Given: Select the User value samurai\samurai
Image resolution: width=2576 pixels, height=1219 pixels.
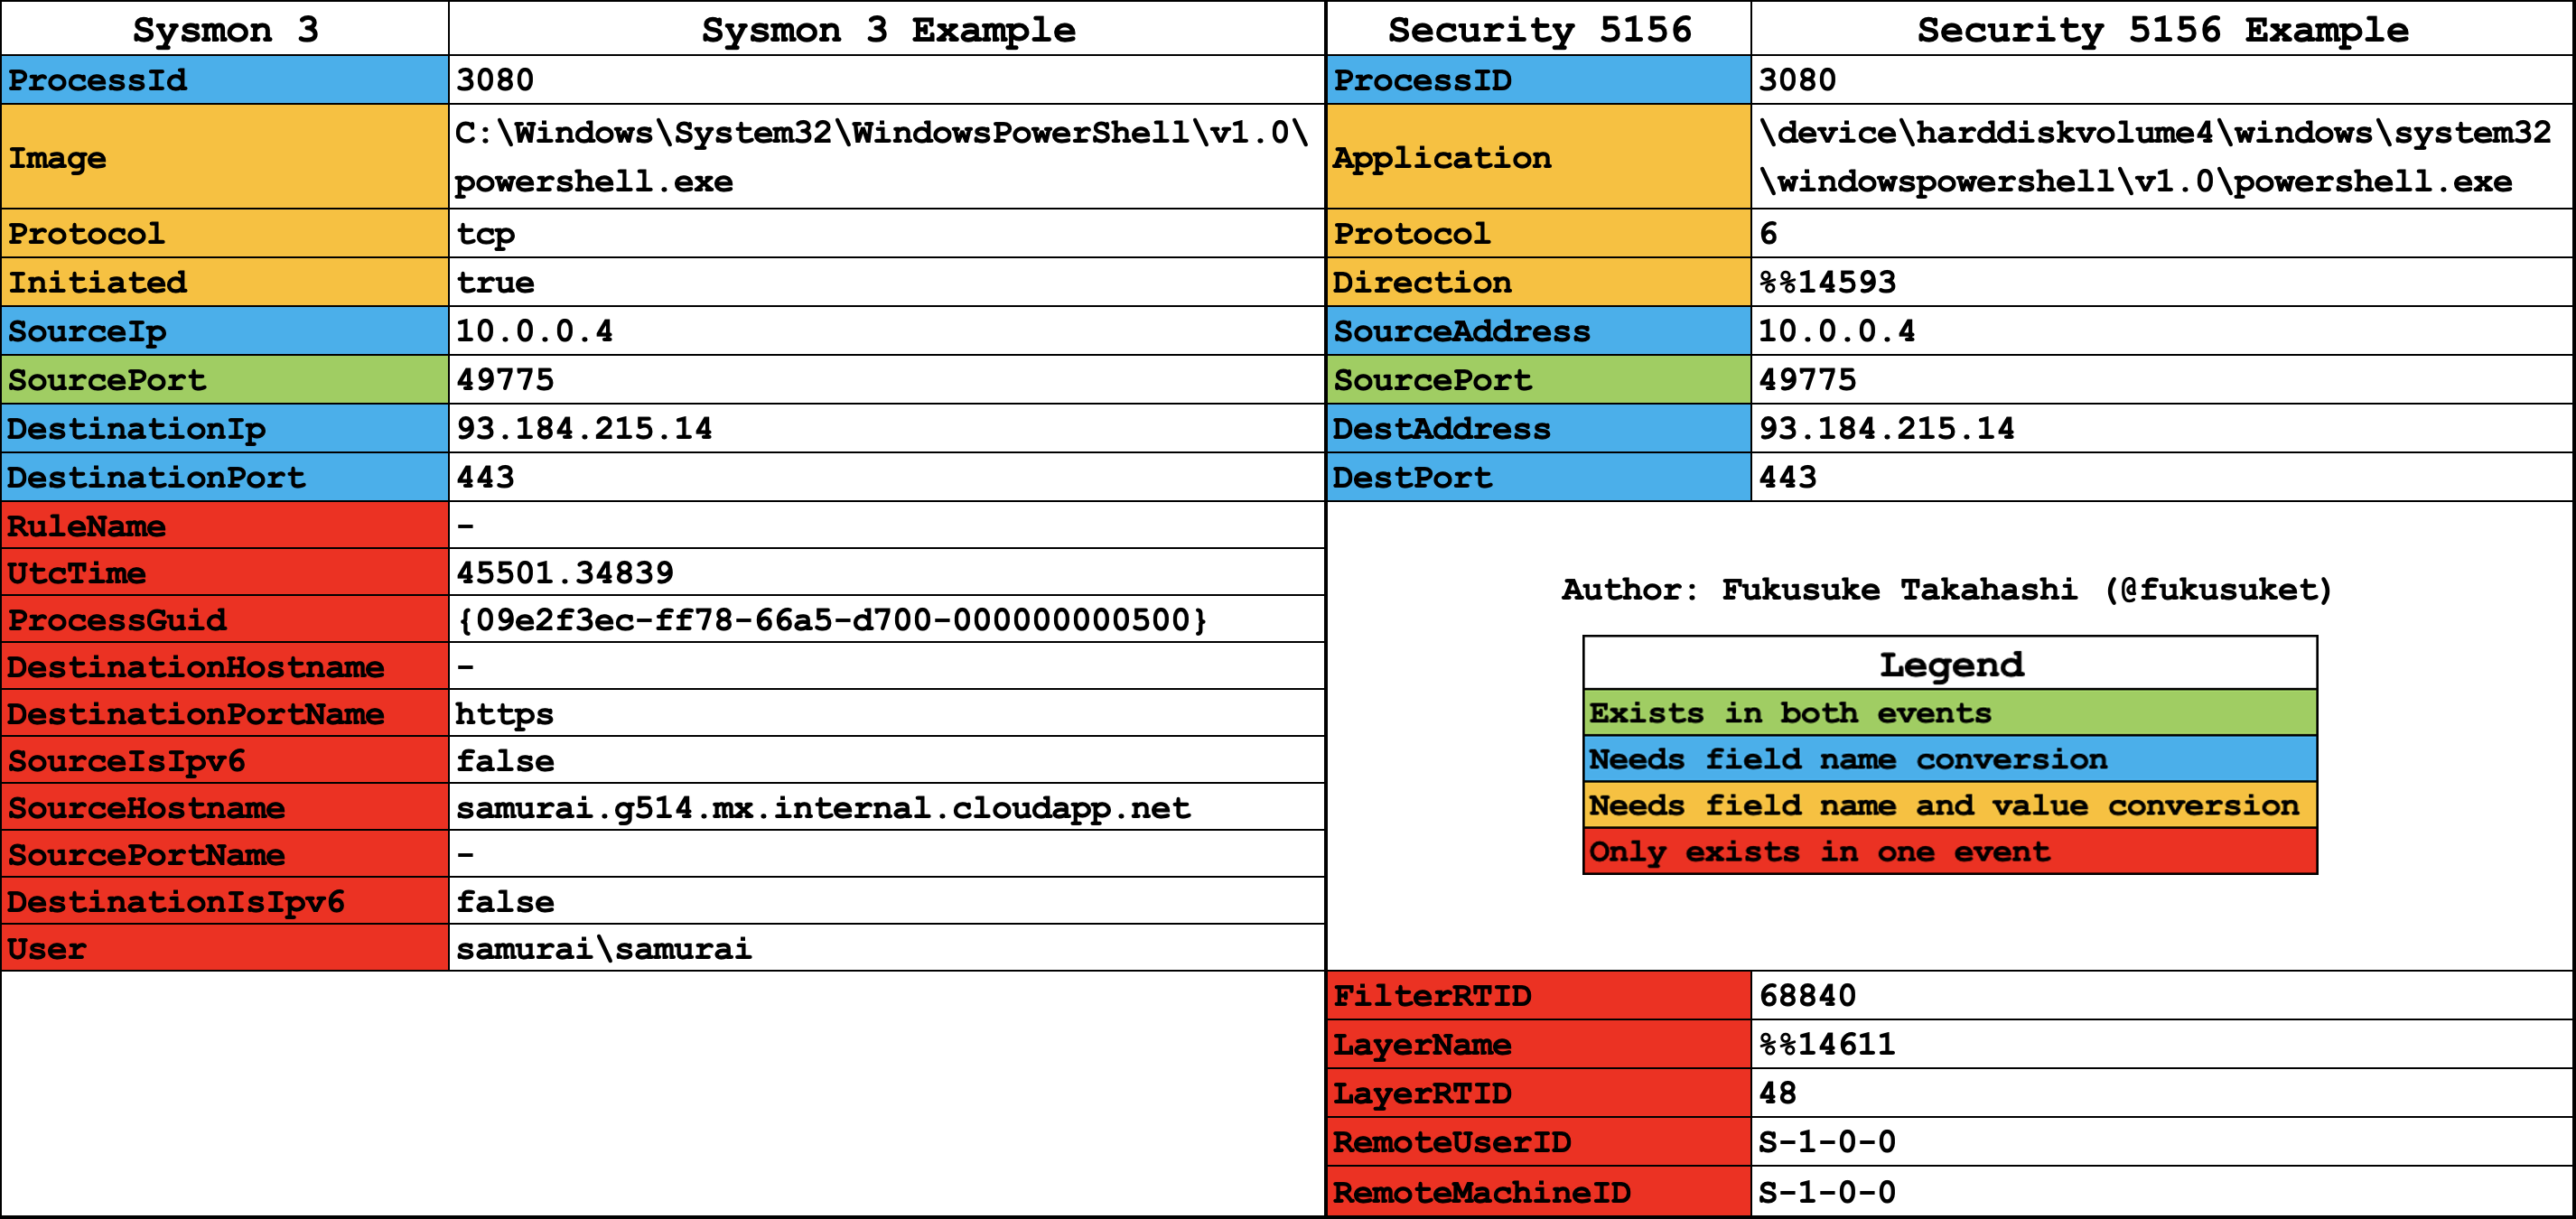Looking at the screenshot, I should 886,948.
